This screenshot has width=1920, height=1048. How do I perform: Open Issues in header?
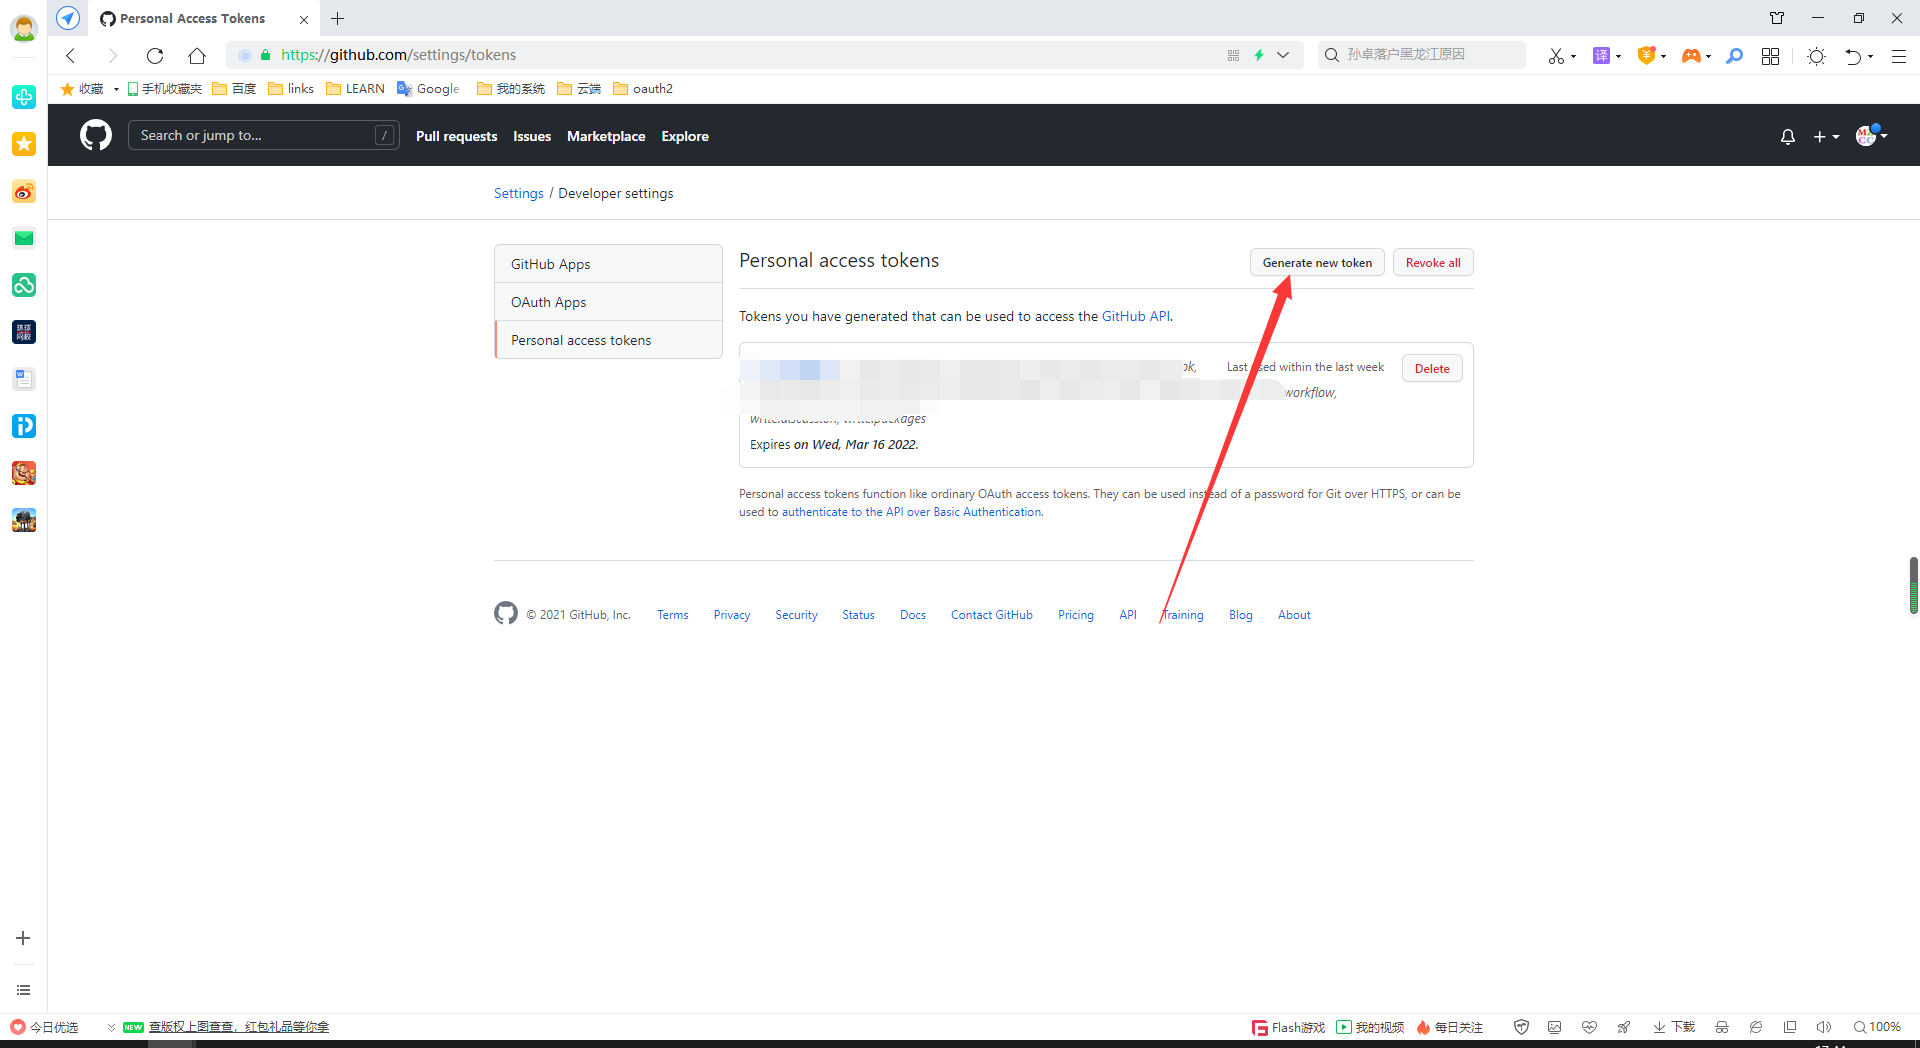[x=532, y=137]
